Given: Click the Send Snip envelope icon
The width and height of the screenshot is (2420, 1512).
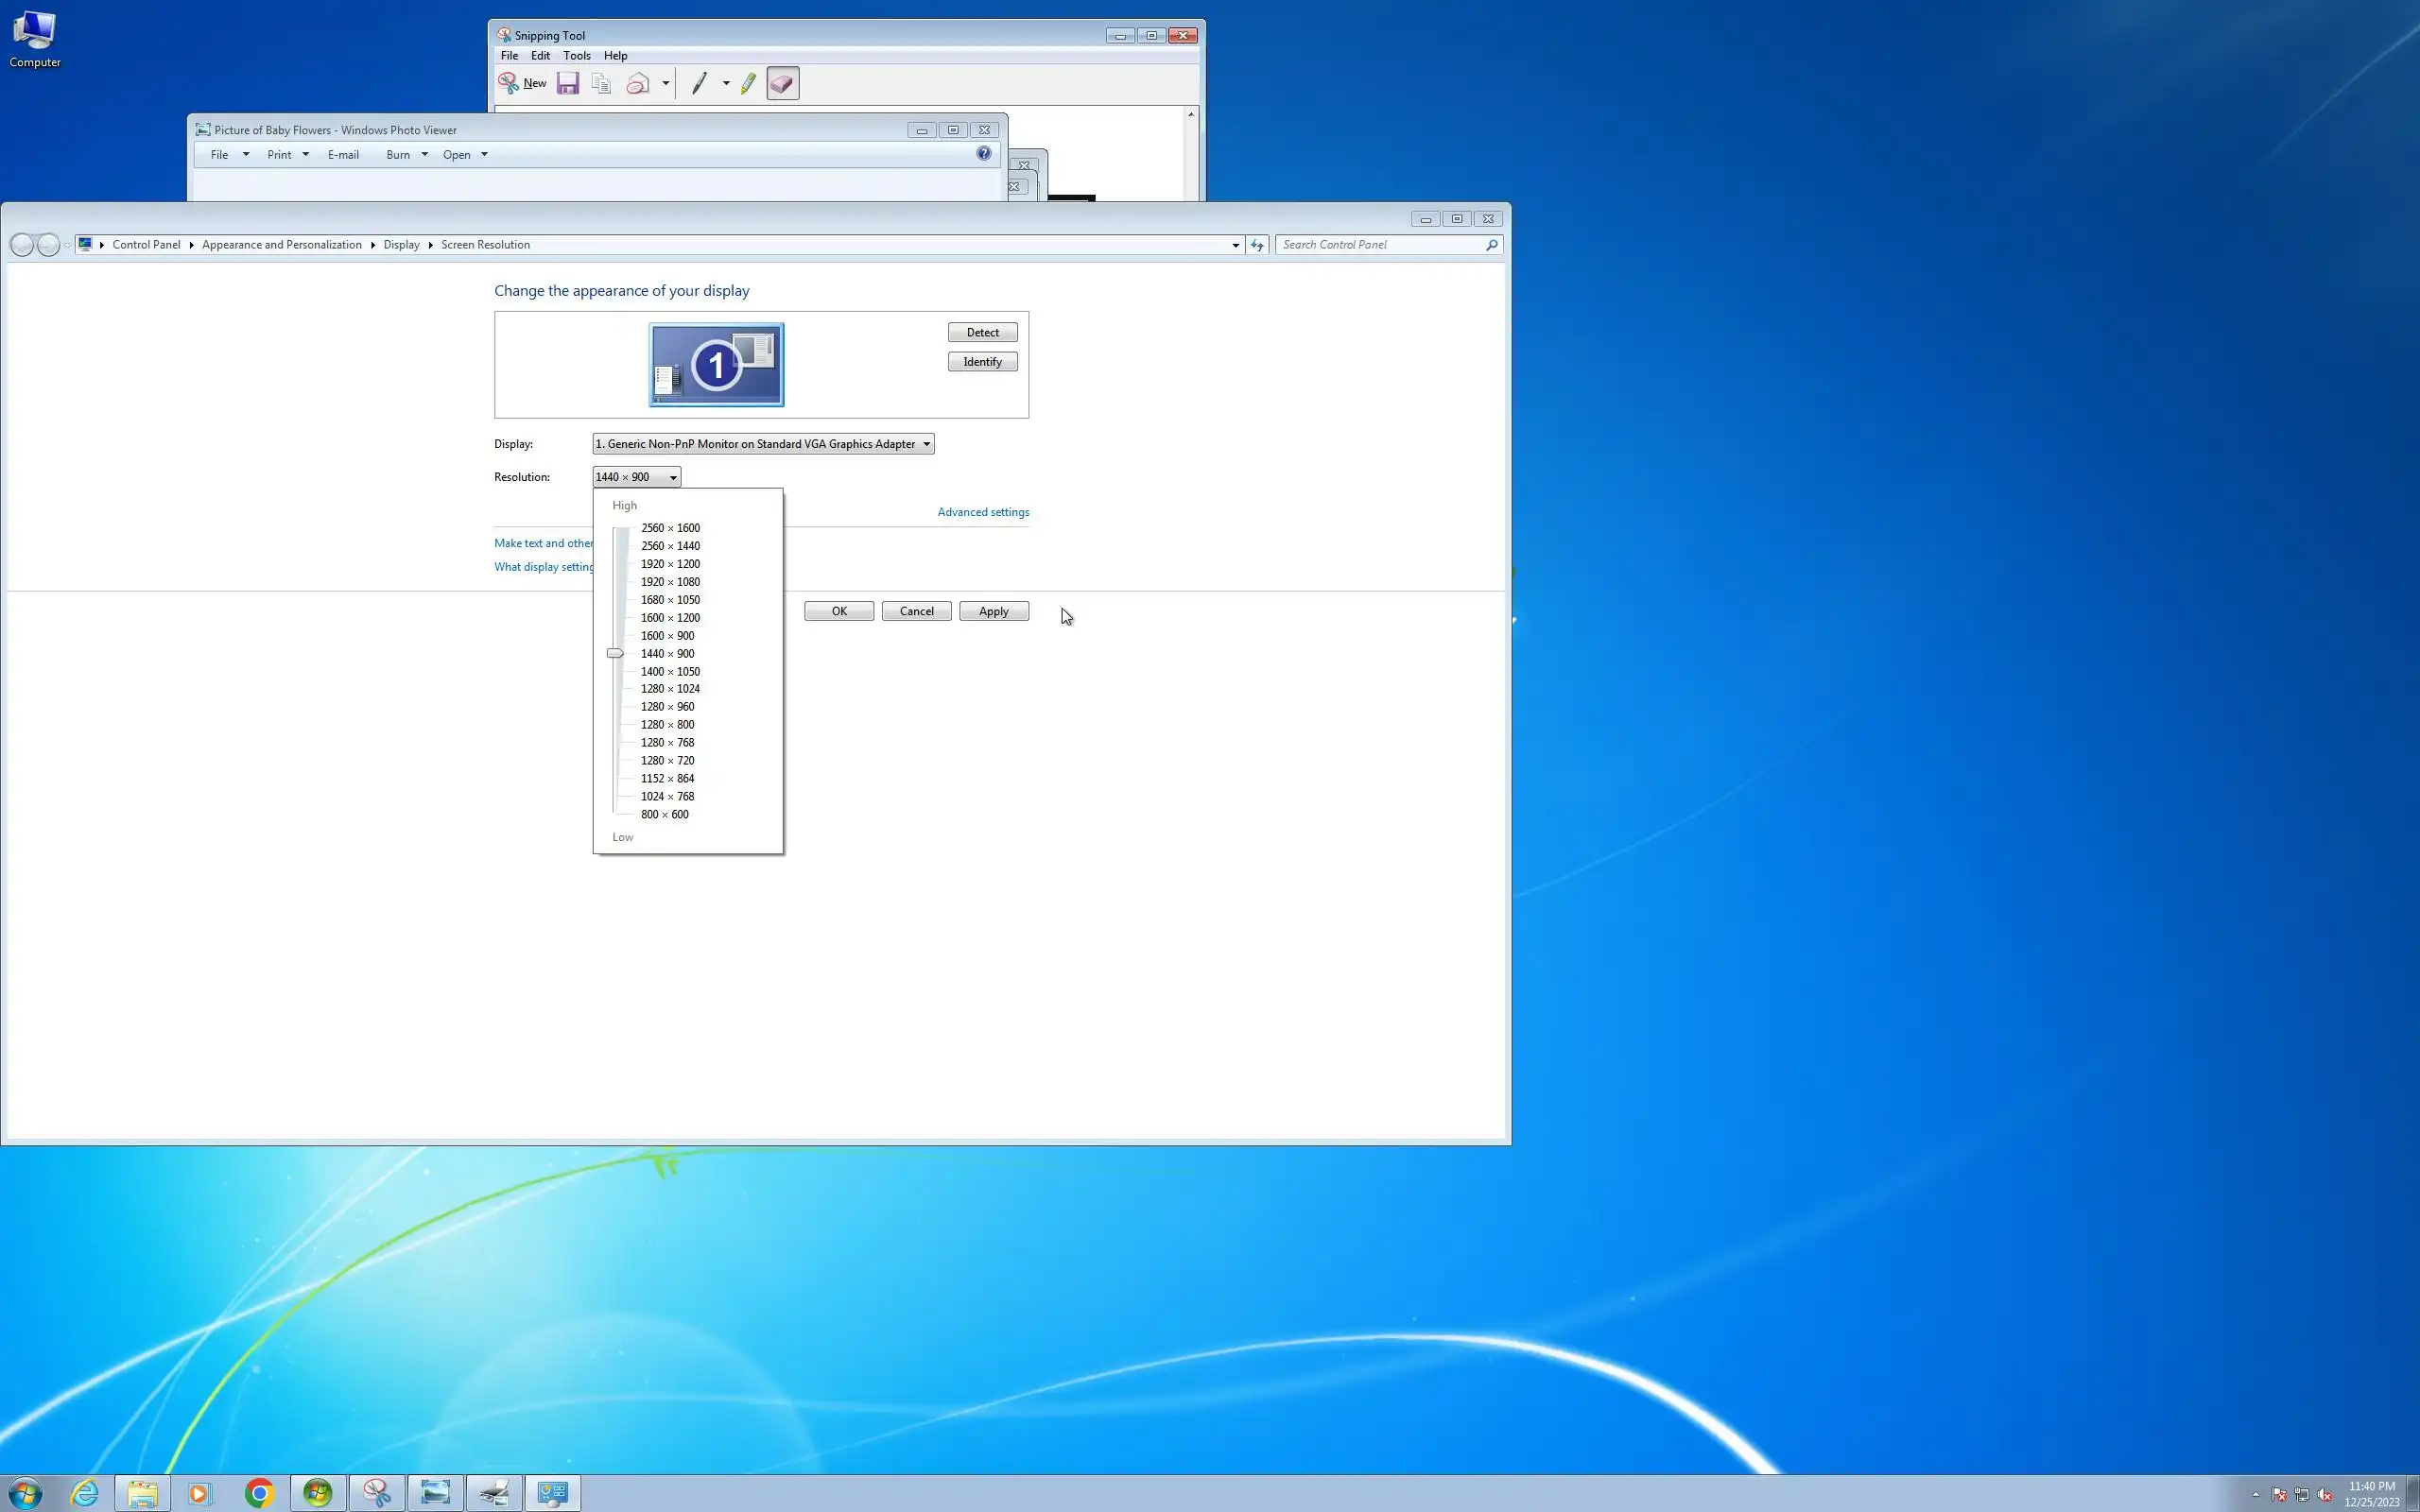Looking at the screenshot, I should tap(638, 84).
